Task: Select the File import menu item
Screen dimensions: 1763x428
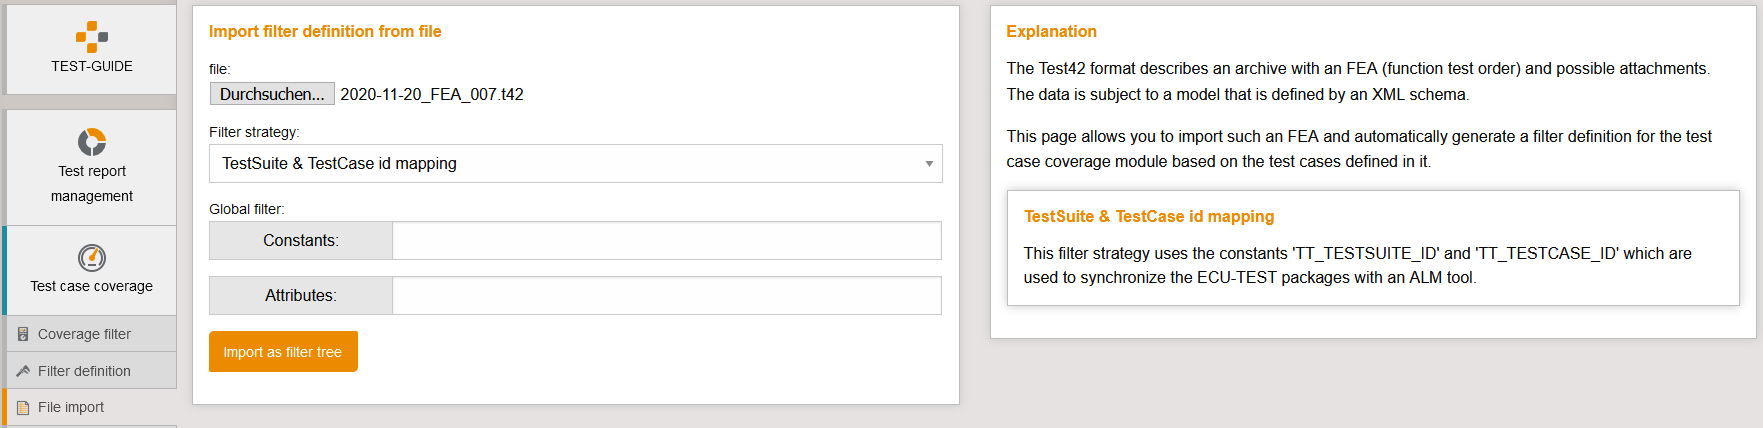Action: coord(90,407)
